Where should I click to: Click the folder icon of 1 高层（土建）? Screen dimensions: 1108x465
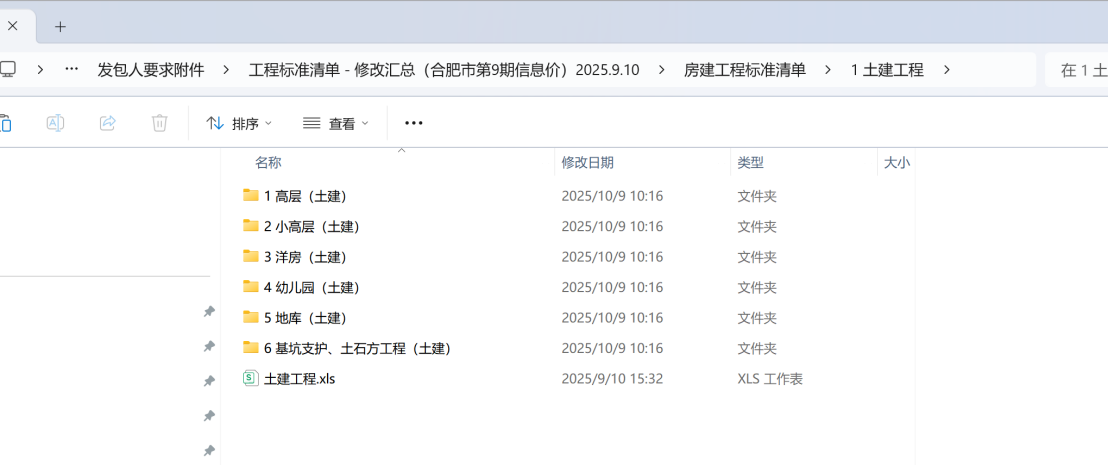251,196
